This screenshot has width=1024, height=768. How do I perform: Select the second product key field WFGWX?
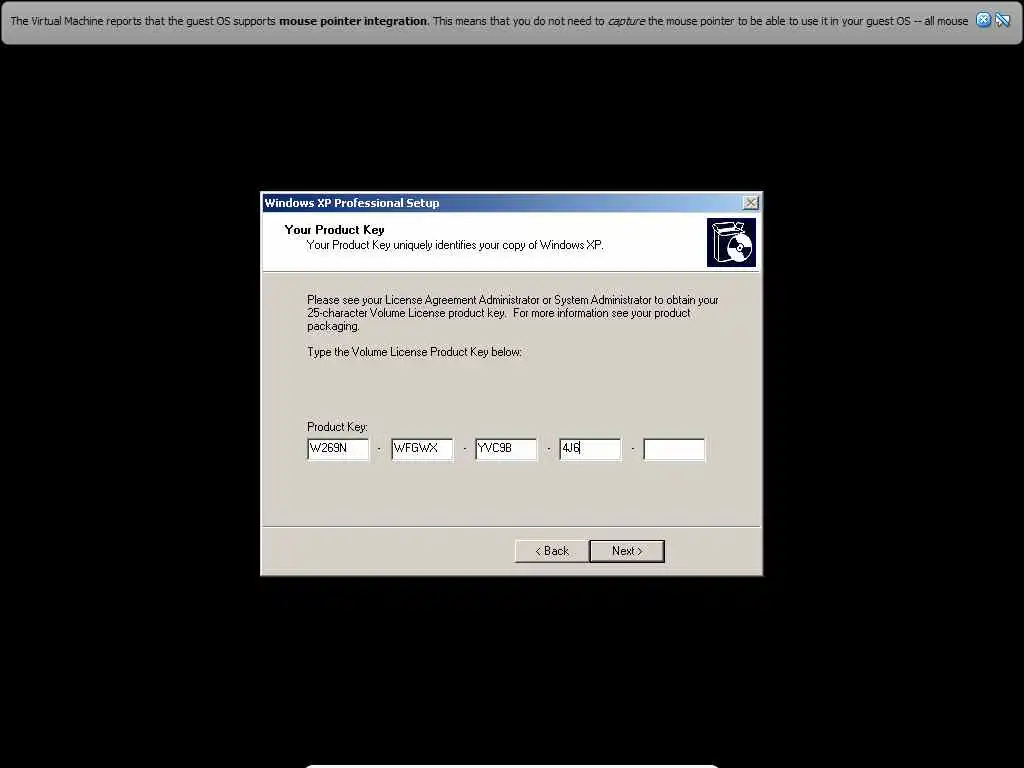[x=422, y=449]
